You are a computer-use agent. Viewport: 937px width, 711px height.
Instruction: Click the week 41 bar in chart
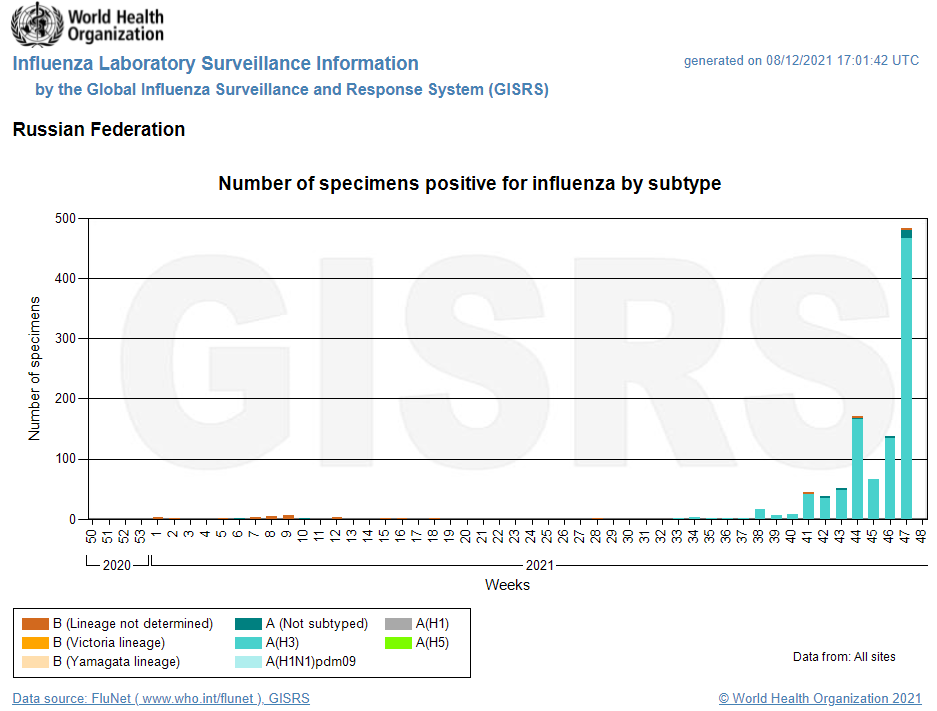[808, 506]
